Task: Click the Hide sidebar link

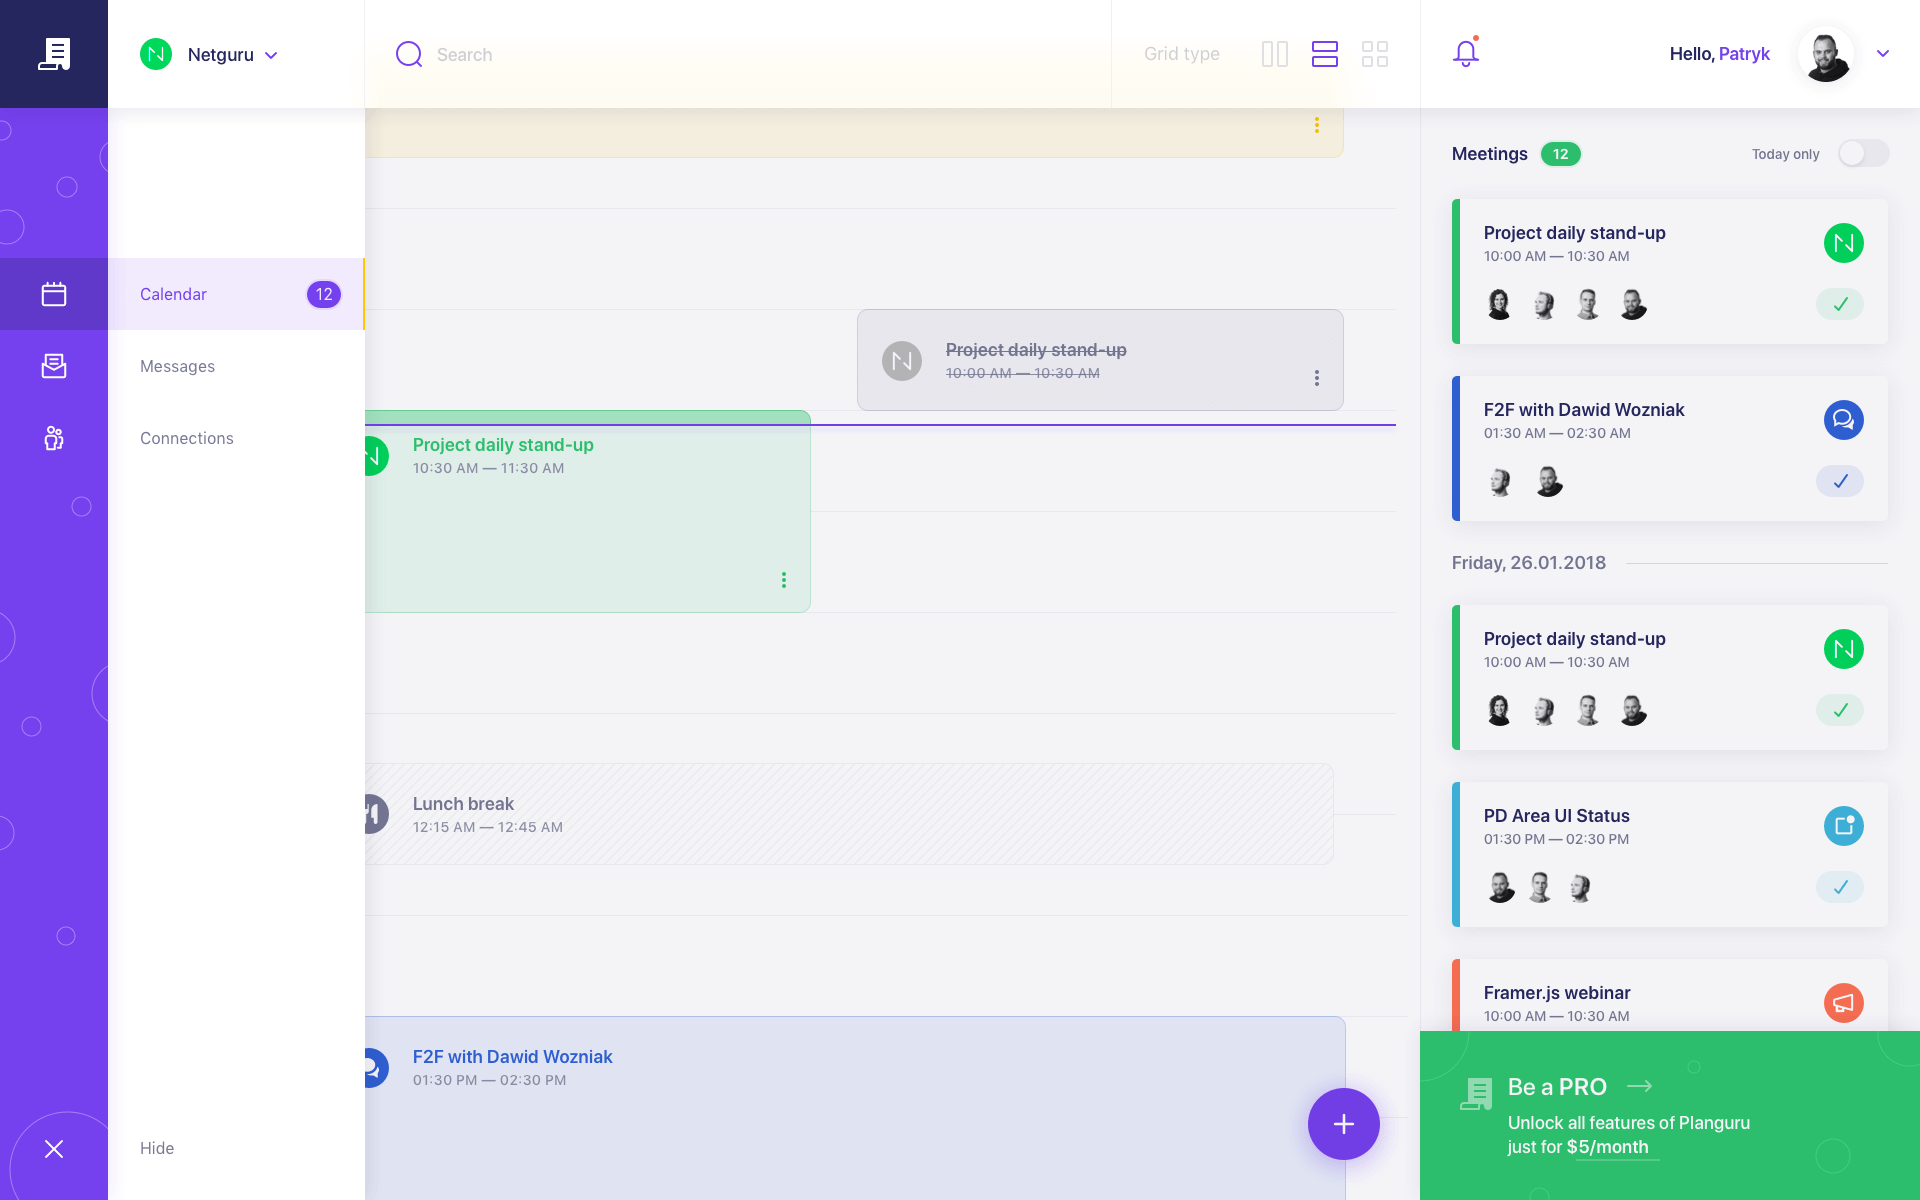Action: [x=157, y=1148]
